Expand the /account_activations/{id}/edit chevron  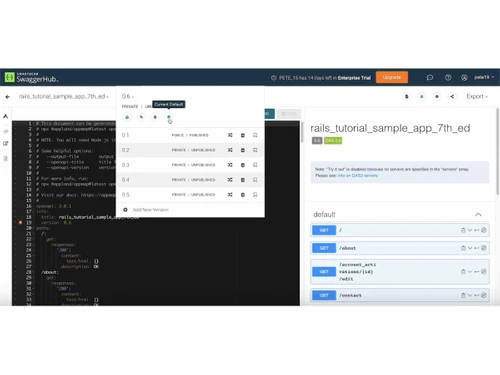[470, 272]
